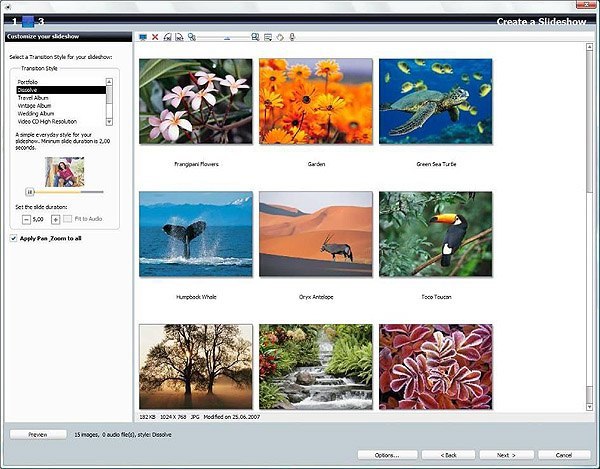This screenshot has width=600, height=469.
Task: Click the zoom-in magnifier right of slider
Action: [x=256, y=37]
